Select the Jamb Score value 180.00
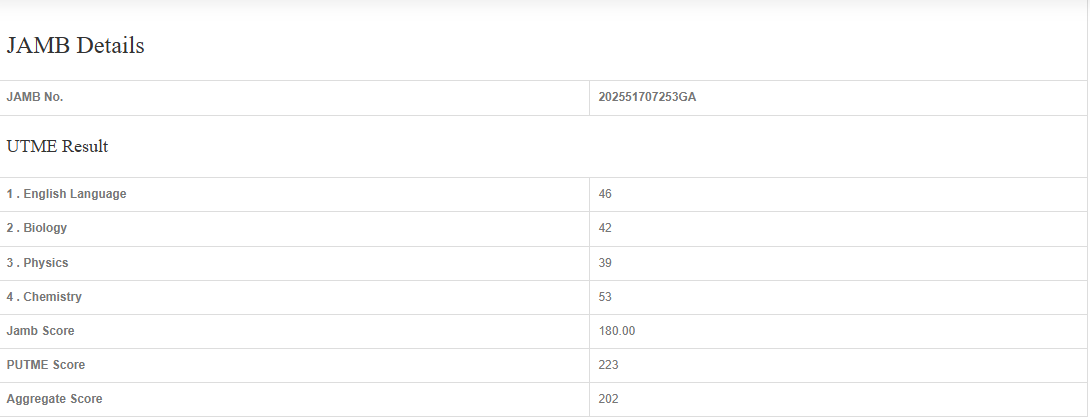This screenshot has height=417, width=1090. click(x=617, y=331)
